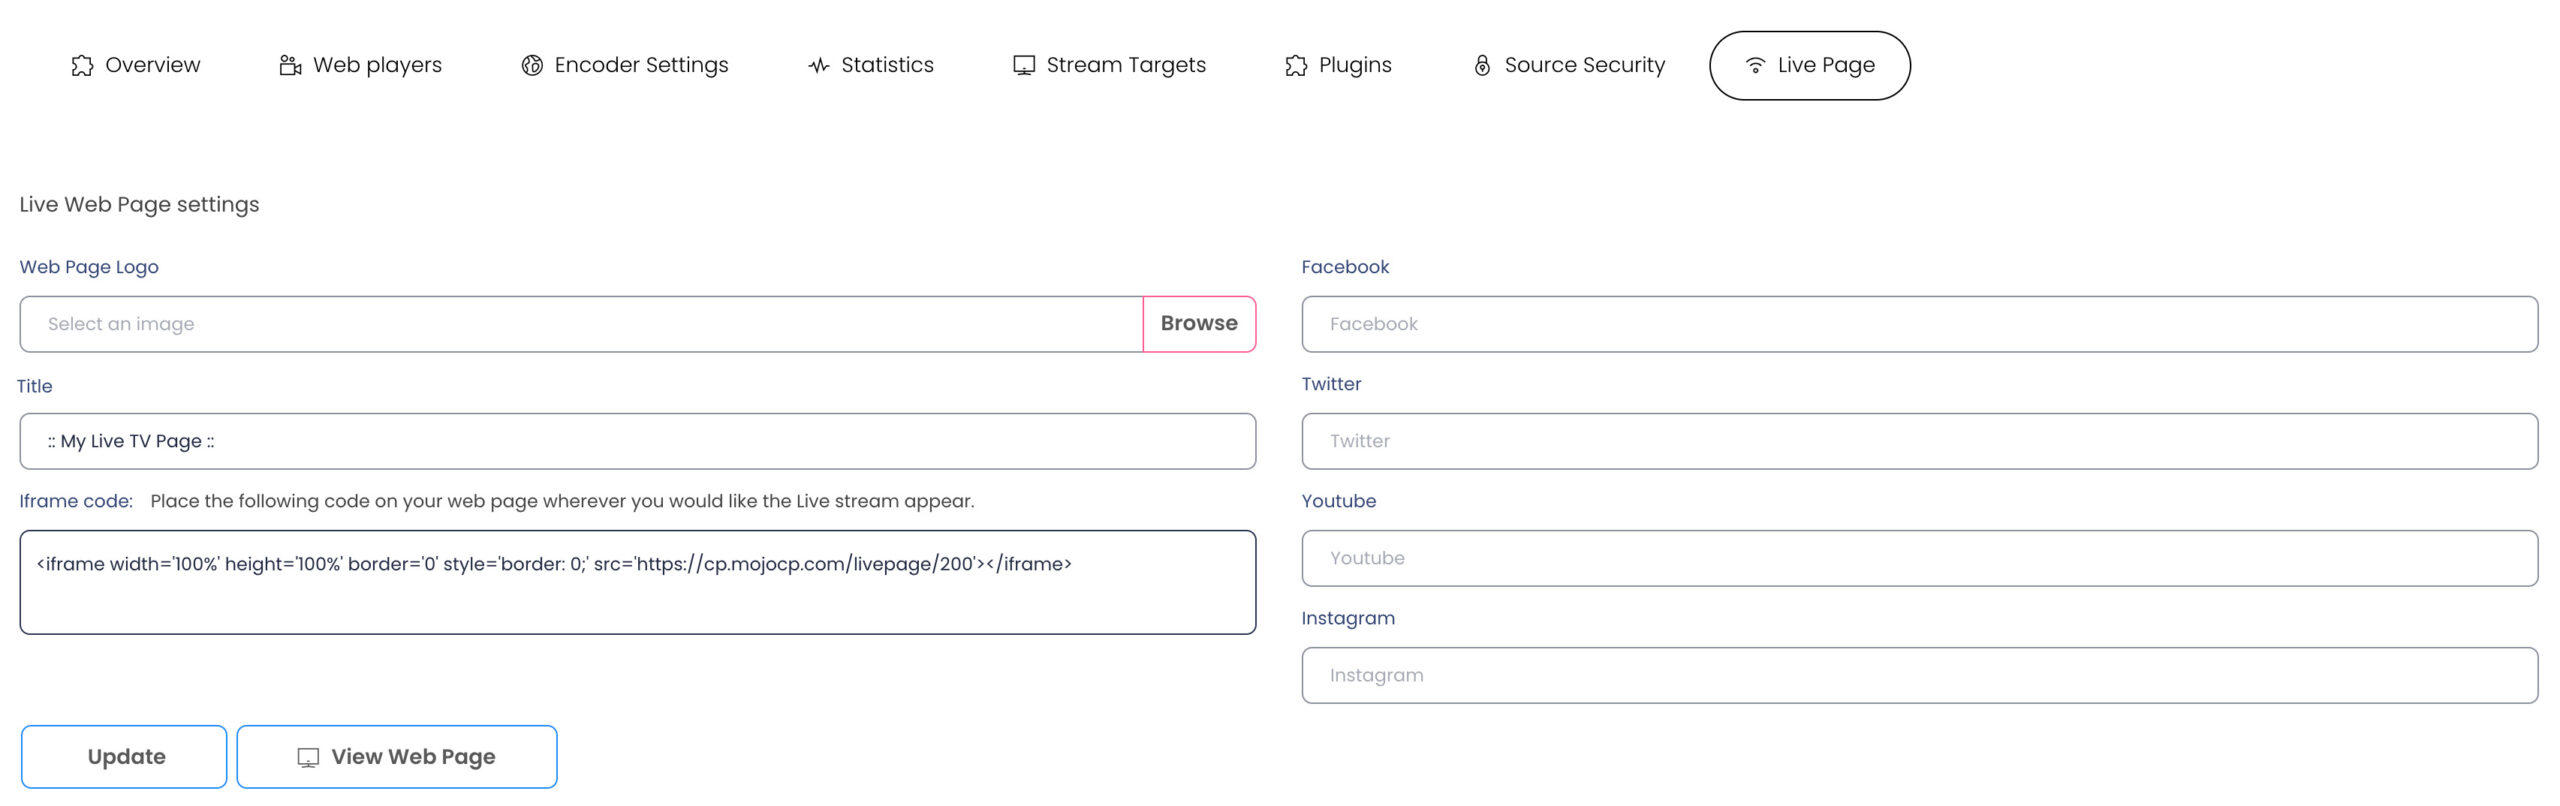Click the Plugins puzzle icon
The image size is (2560, 806).
pyautogui.click(x=1296, y=66)
